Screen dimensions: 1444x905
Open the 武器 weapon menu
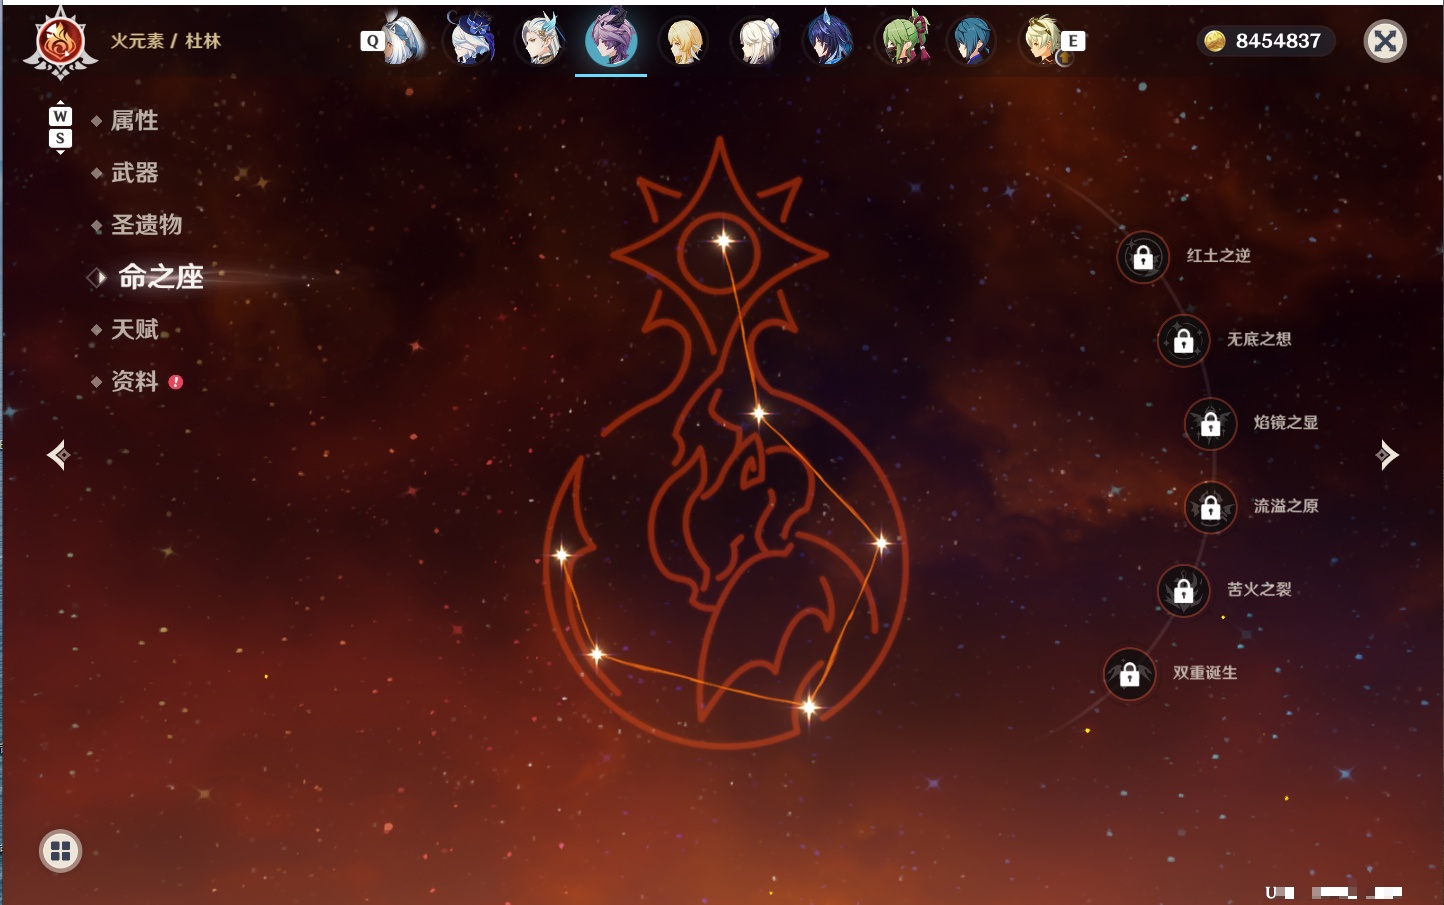[x=135, y=173]
